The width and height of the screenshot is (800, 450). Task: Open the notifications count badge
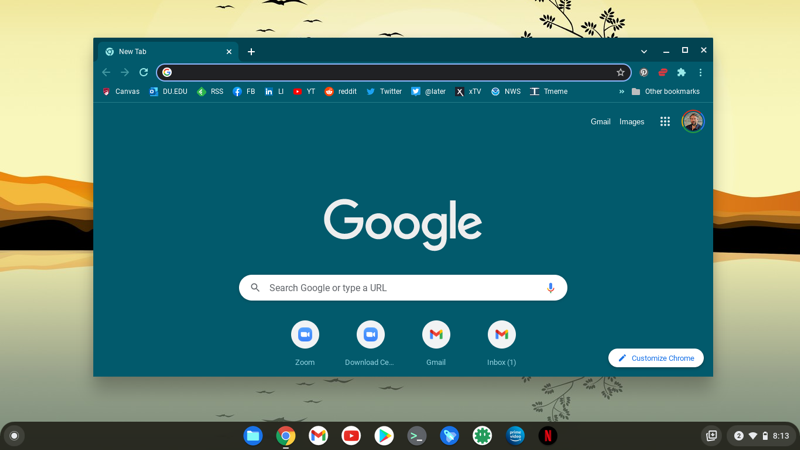(738, 436)
